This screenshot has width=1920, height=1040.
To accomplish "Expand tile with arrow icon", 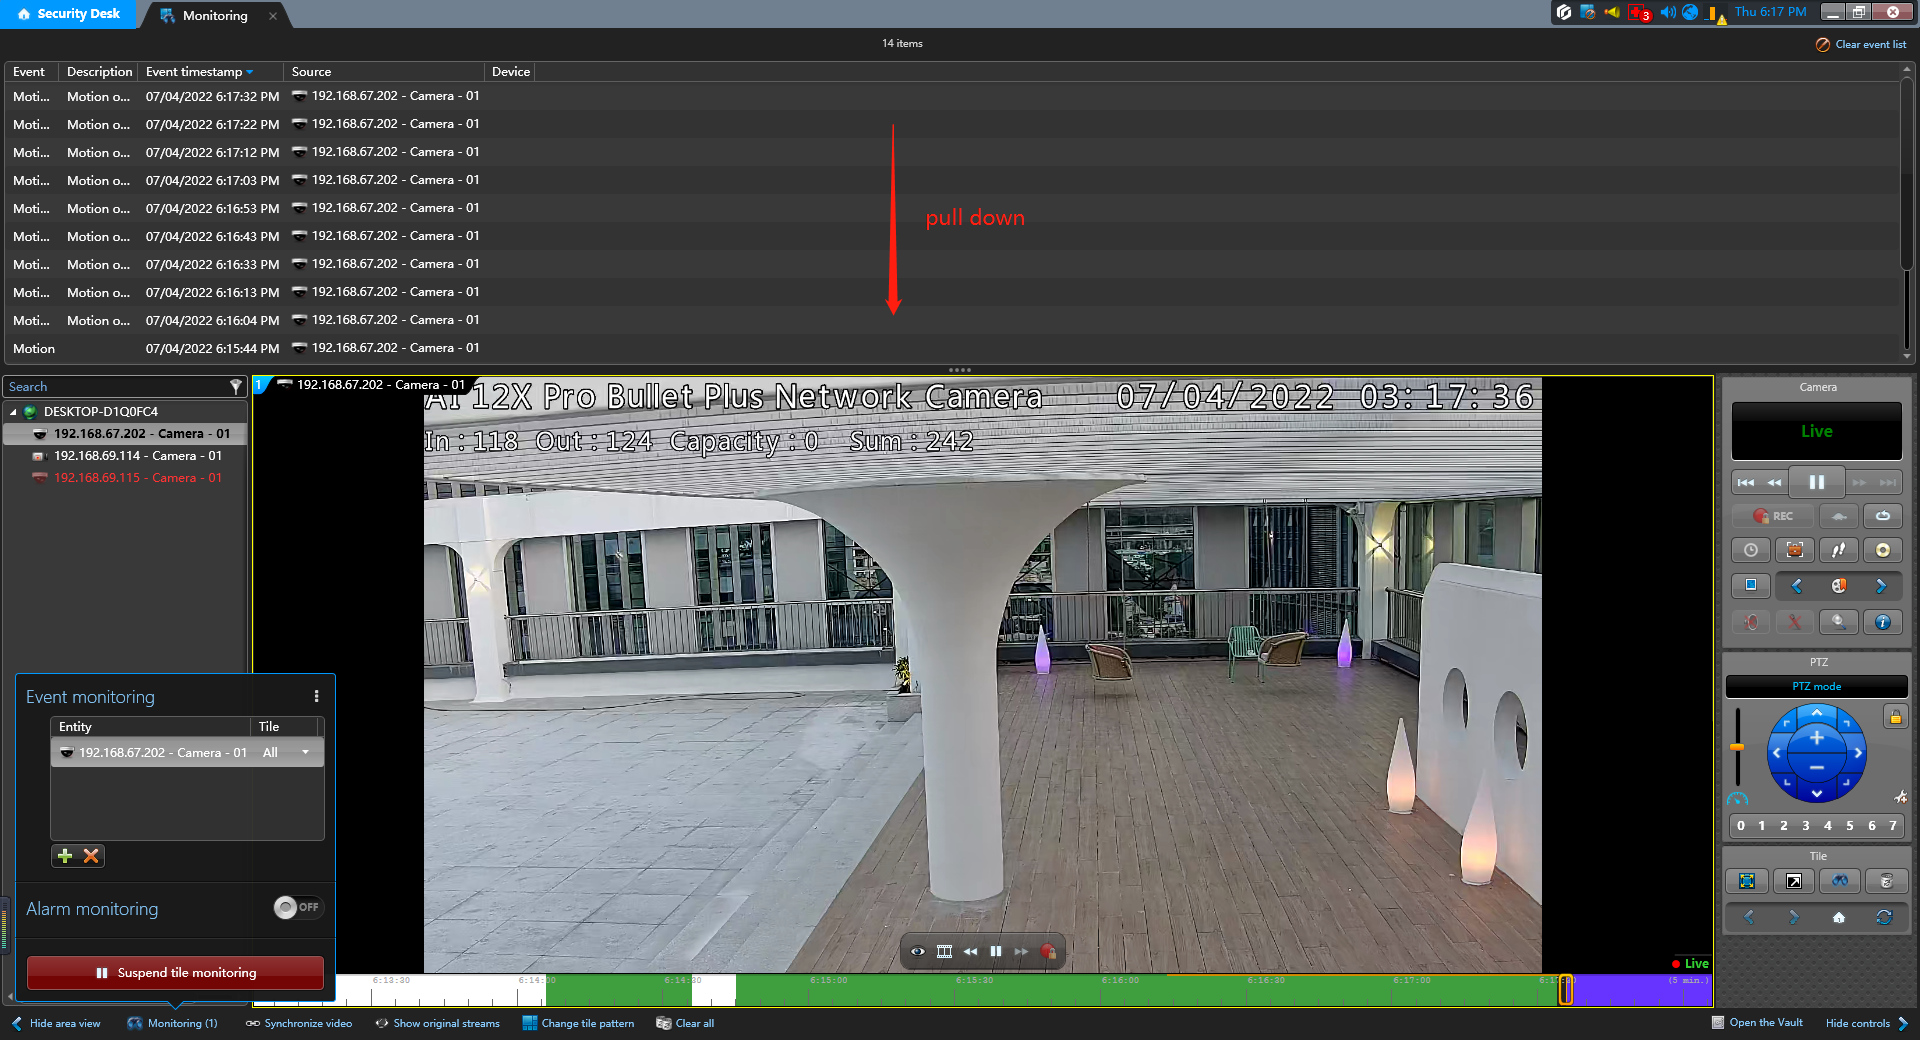I will (1794, 881).
